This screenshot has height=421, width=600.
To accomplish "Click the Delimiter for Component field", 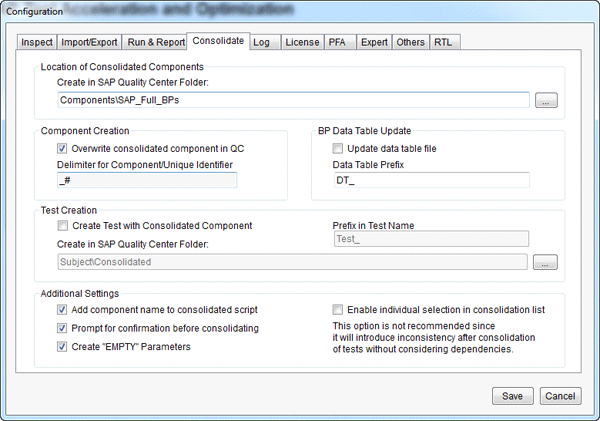I will (x=147, y=181).
